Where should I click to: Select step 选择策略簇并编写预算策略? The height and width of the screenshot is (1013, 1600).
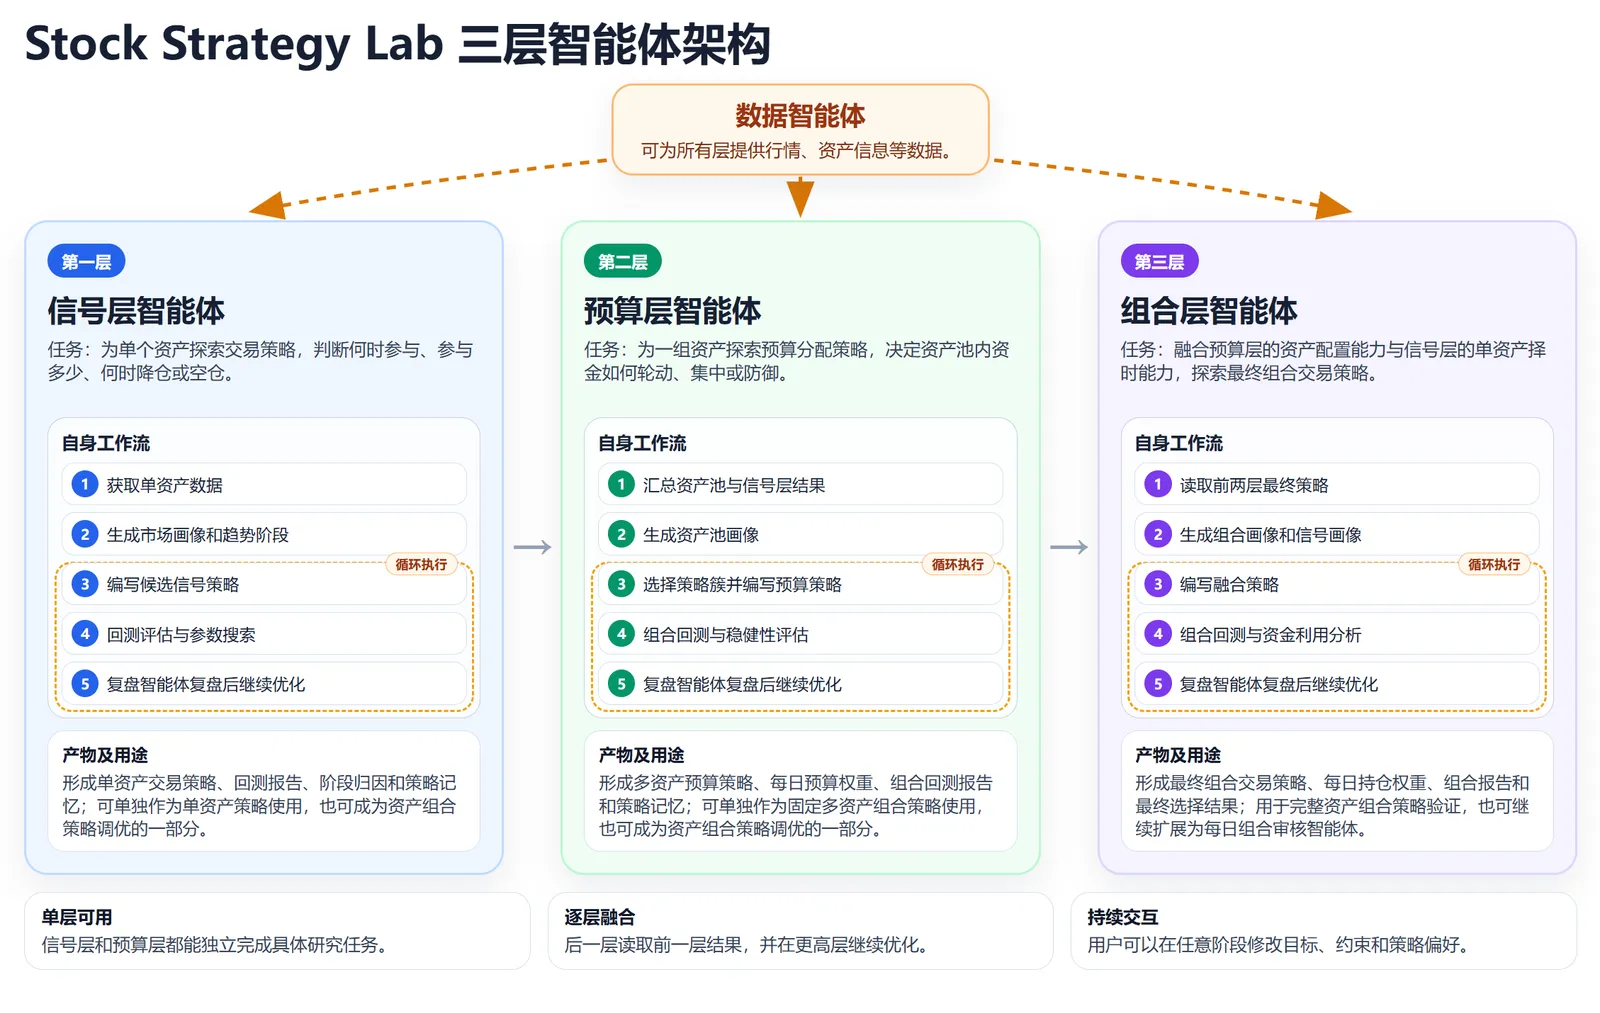[x=800, y=584]
